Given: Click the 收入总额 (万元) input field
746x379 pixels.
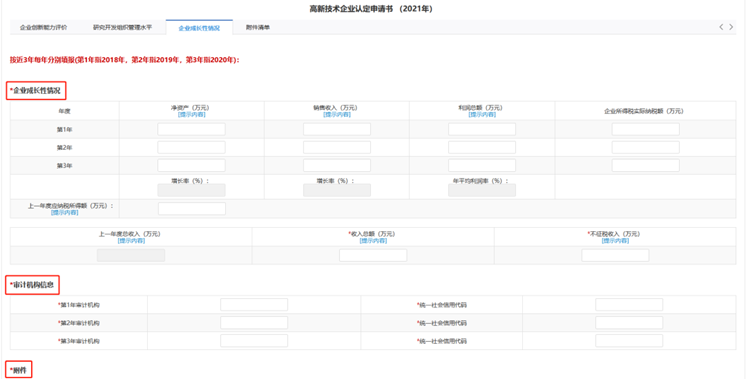Looking at the screenshot, I should (373, 255).
